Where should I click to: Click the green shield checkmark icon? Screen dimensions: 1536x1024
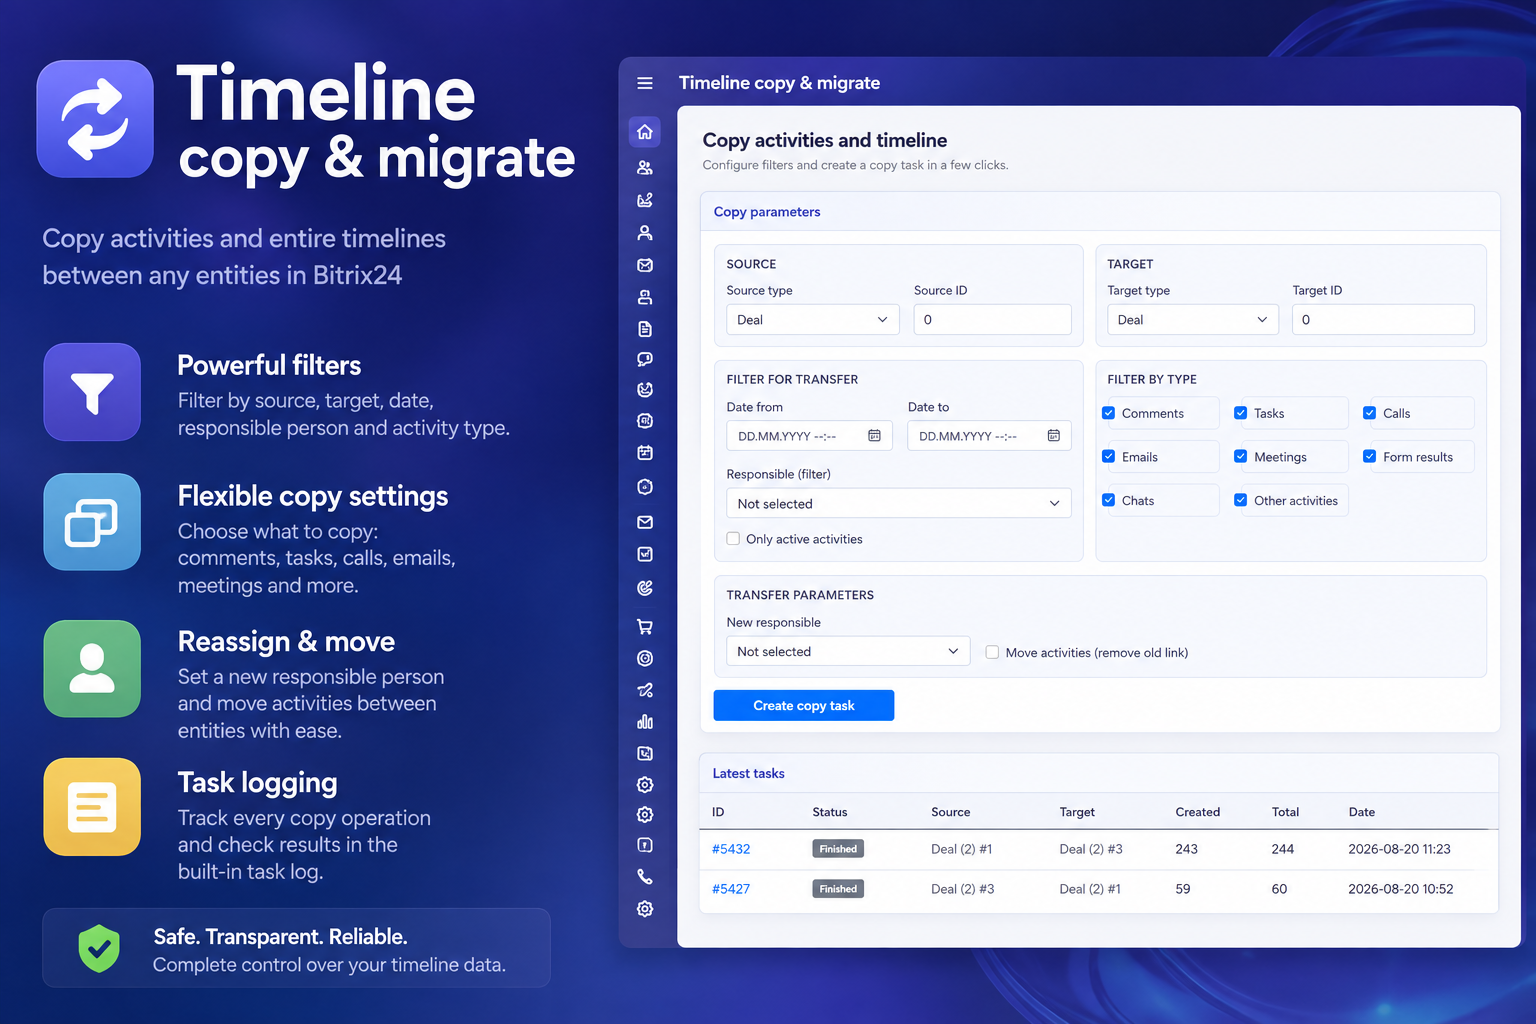coord(99,948)
